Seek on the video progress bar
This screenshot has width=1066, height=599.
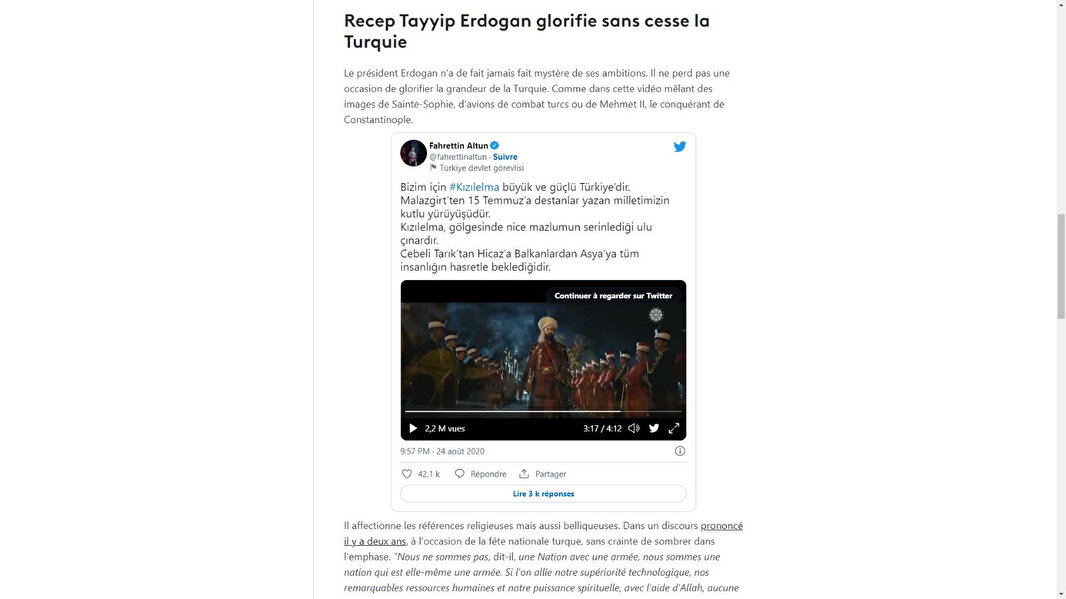tap(543, 411)
